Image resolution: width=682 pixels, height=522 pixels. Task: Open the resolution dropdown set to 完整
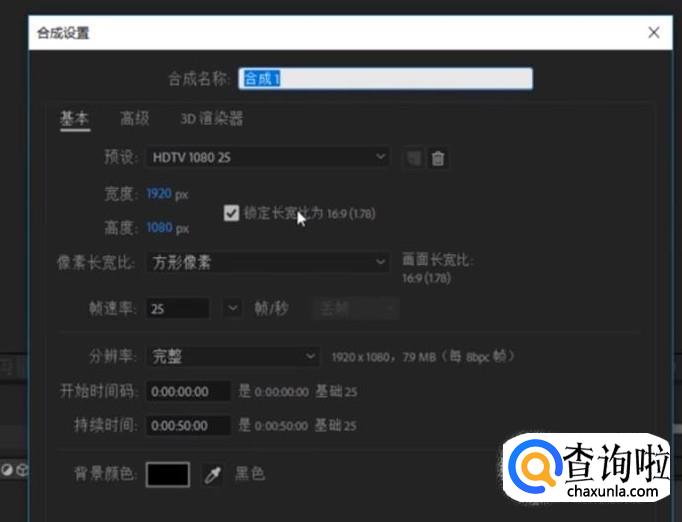pyautogui.click(x=233, y=356)
